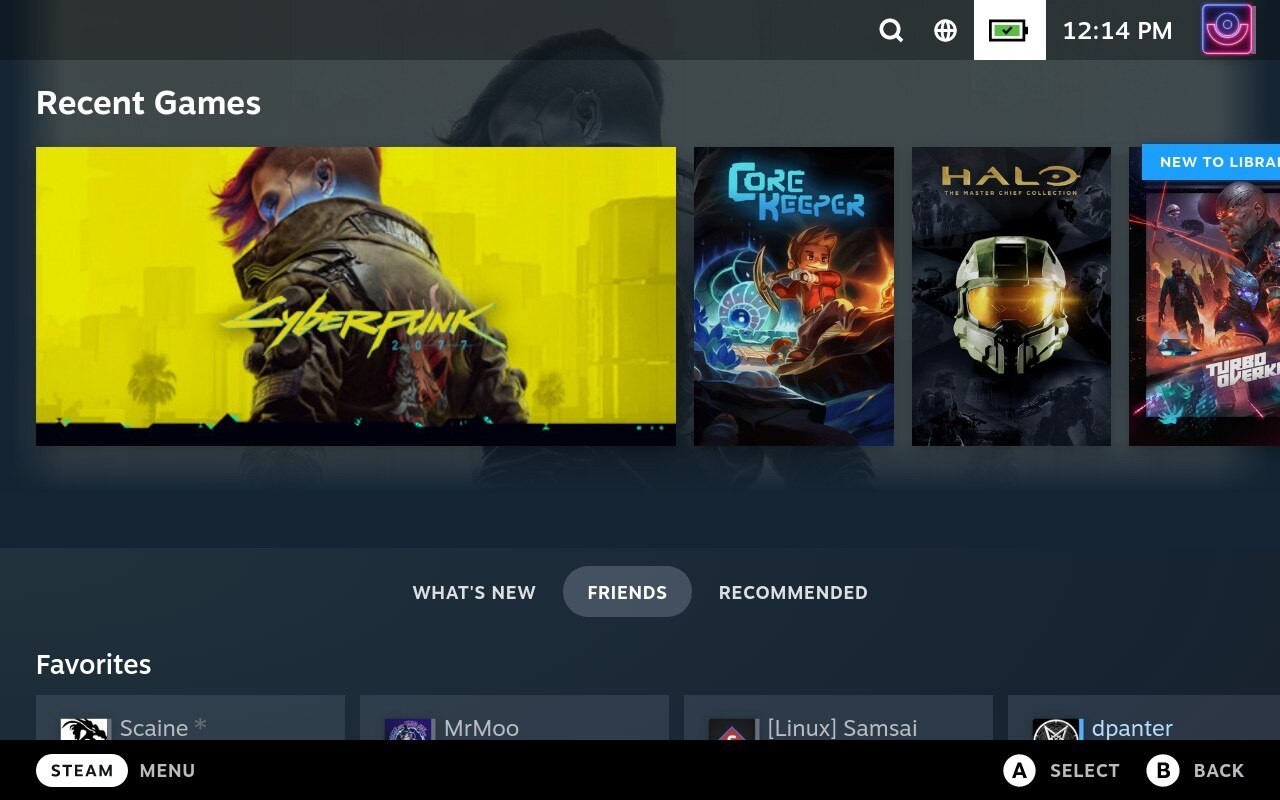Viewport: 1280px width, 800px height.
Task: Open the highlighted battery status icon
Action: pos(1009,31)
